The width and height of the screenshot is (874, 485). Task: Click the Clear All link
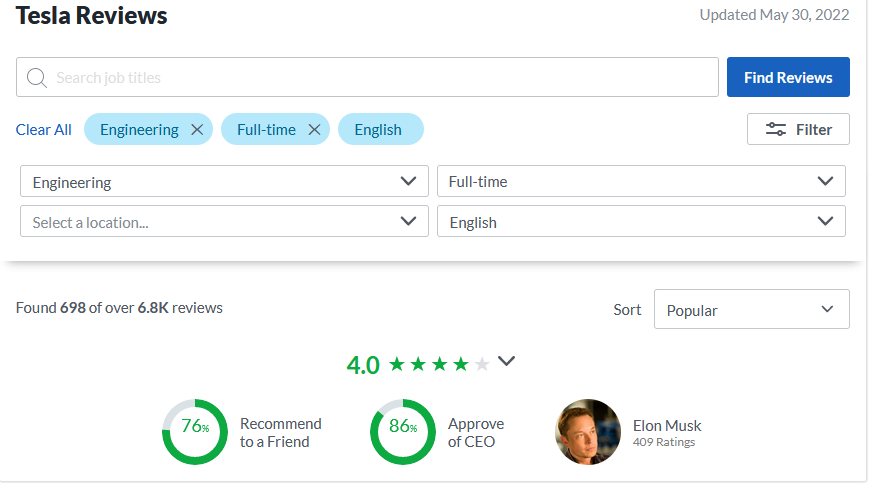click(x=44, y=129)
